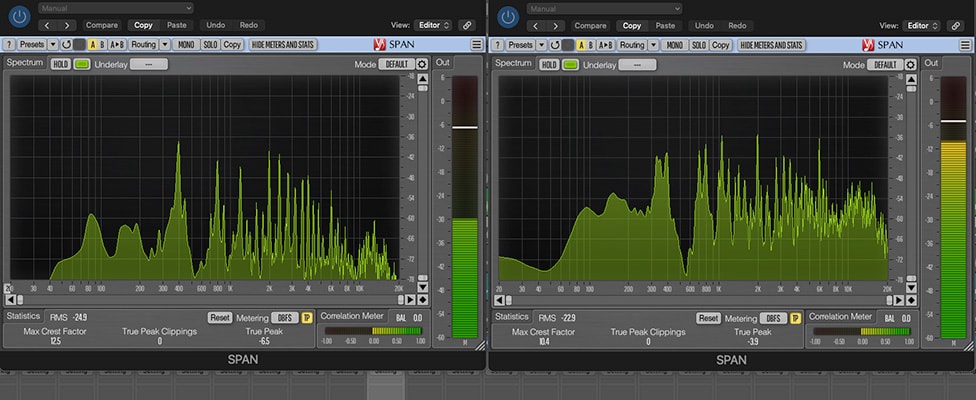Toggle the TP true peak button in right SPAN
Viewport: 976px width, 400px height.
(x=795, y=318)
